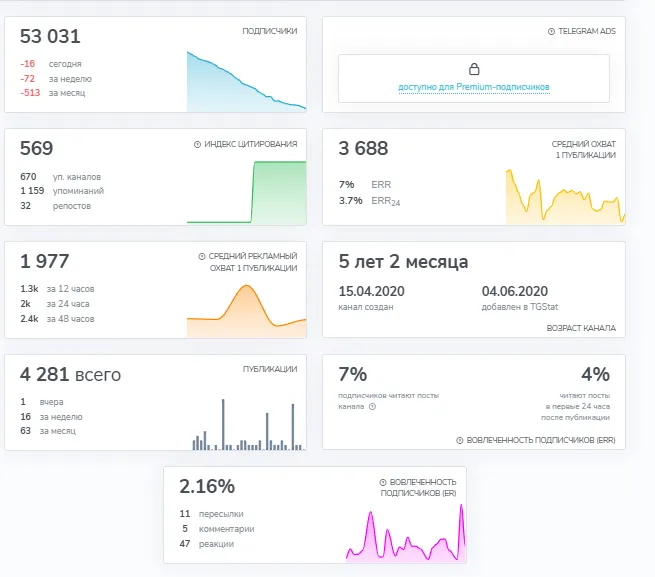655x577 pixels.
Task: Open the yellow average reach chart
Action: point(566,196)
